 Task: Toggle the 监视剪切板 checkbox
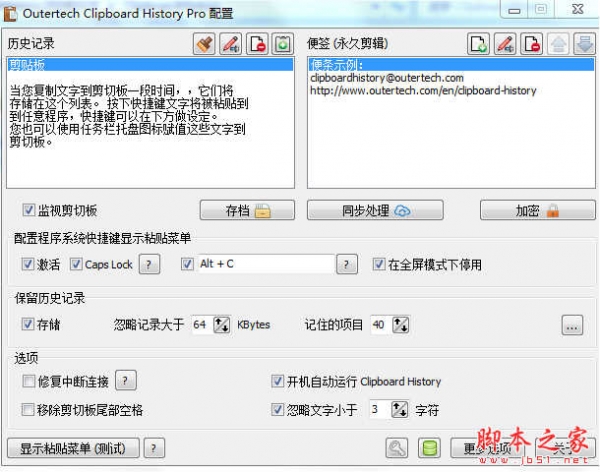point(29,210)
